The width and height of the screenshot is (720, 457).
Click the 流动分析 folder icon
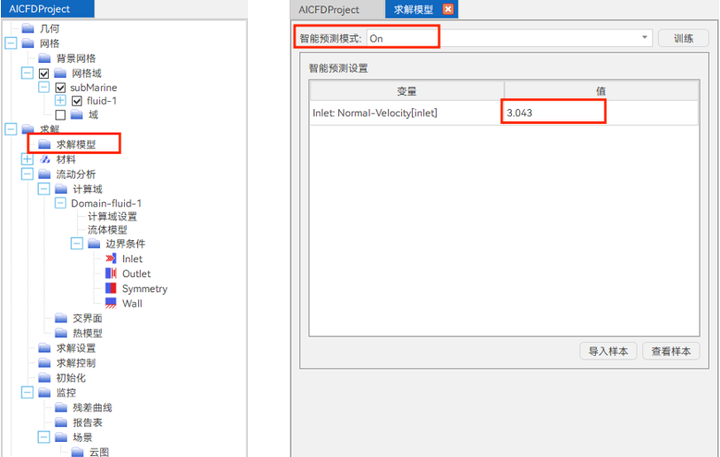(x=45, y=174)
